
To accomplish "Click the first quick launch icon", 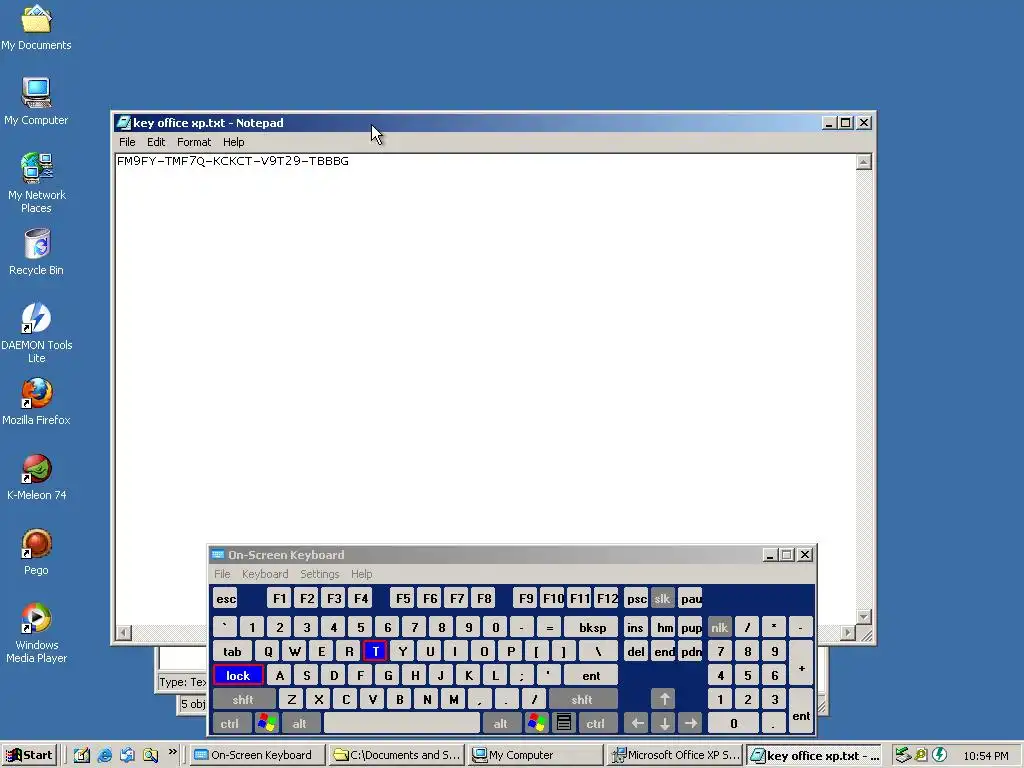I will click(x=82, y=755).
